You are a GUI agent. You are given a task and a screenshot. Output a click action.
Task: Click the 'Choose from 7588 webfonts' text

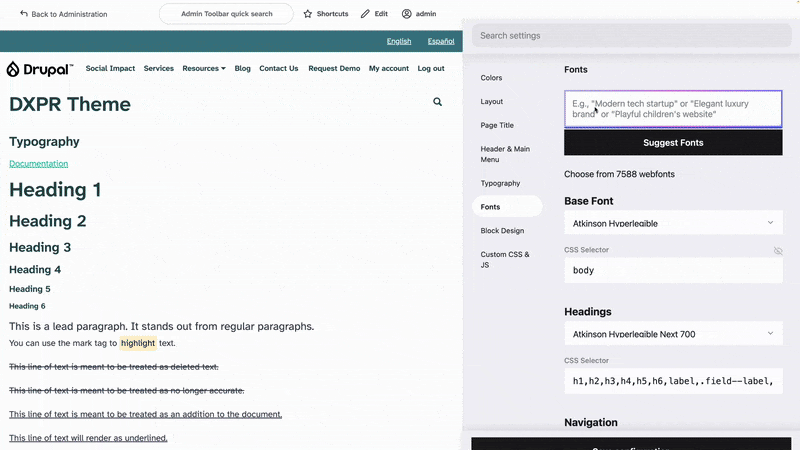pyautogui.click(x=619, y=174)
